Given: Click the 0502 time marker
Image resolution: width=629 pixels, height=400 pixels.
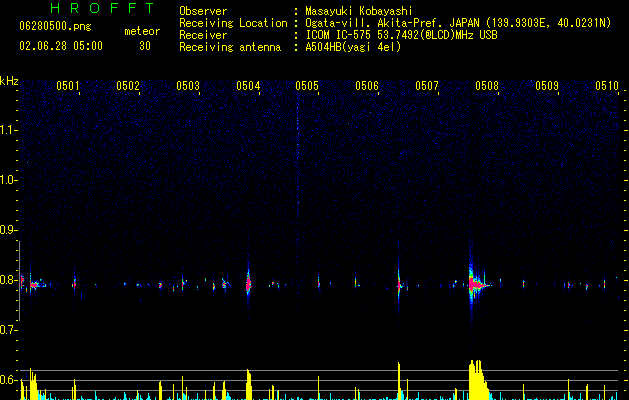Looking at the screenshot, I should pos(128,86).
